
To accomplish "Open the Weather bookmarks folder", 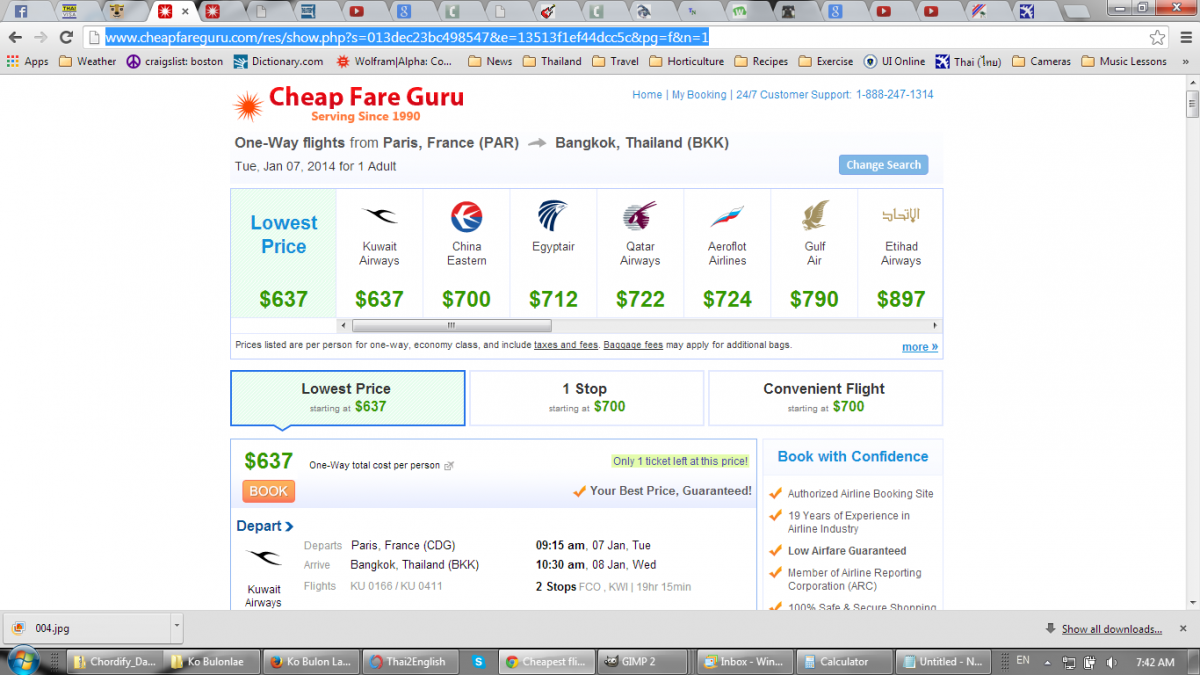I will (x=88, y=61).
